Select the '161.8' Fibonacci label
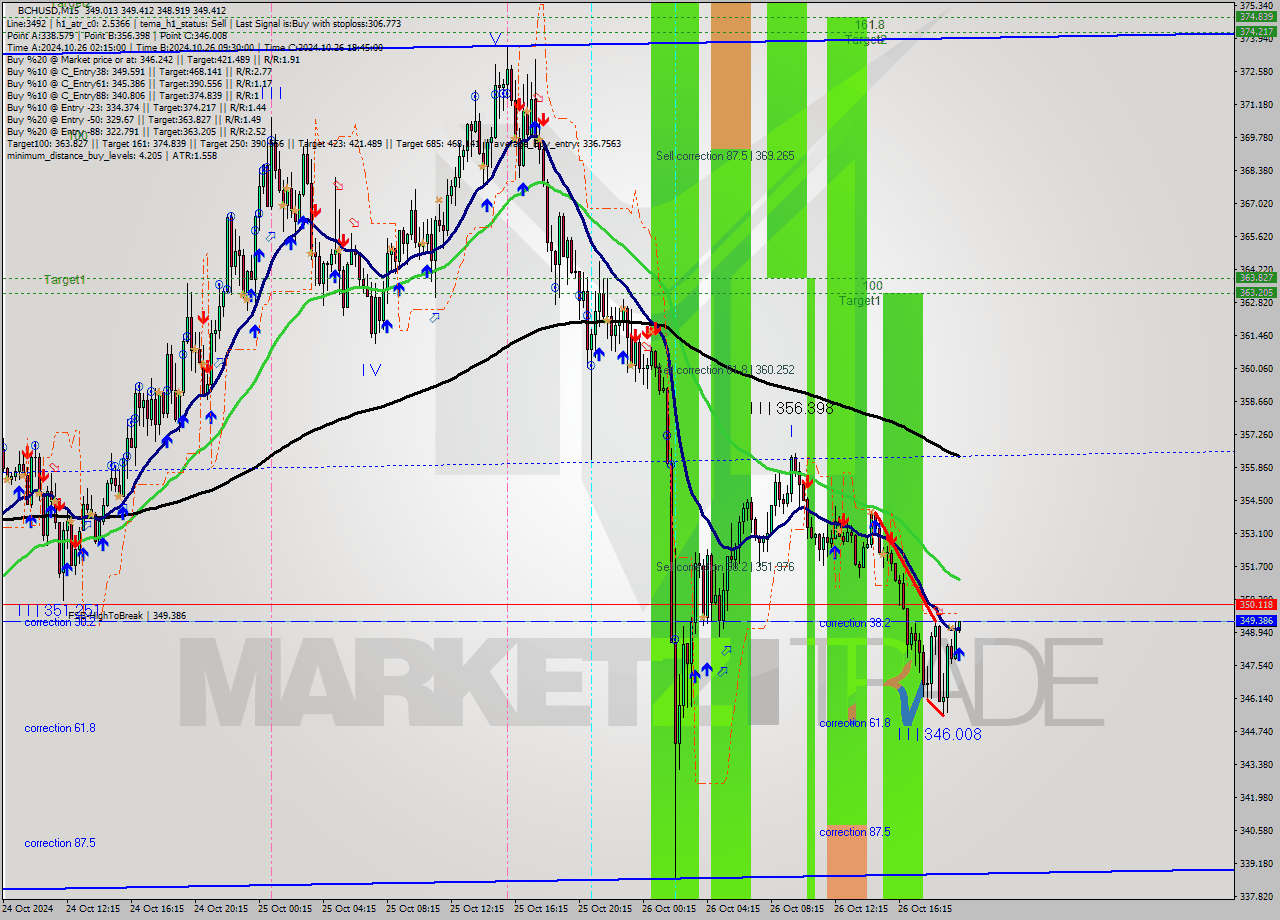The width and height of the screenshot is (1280, 920). [869, 24]
